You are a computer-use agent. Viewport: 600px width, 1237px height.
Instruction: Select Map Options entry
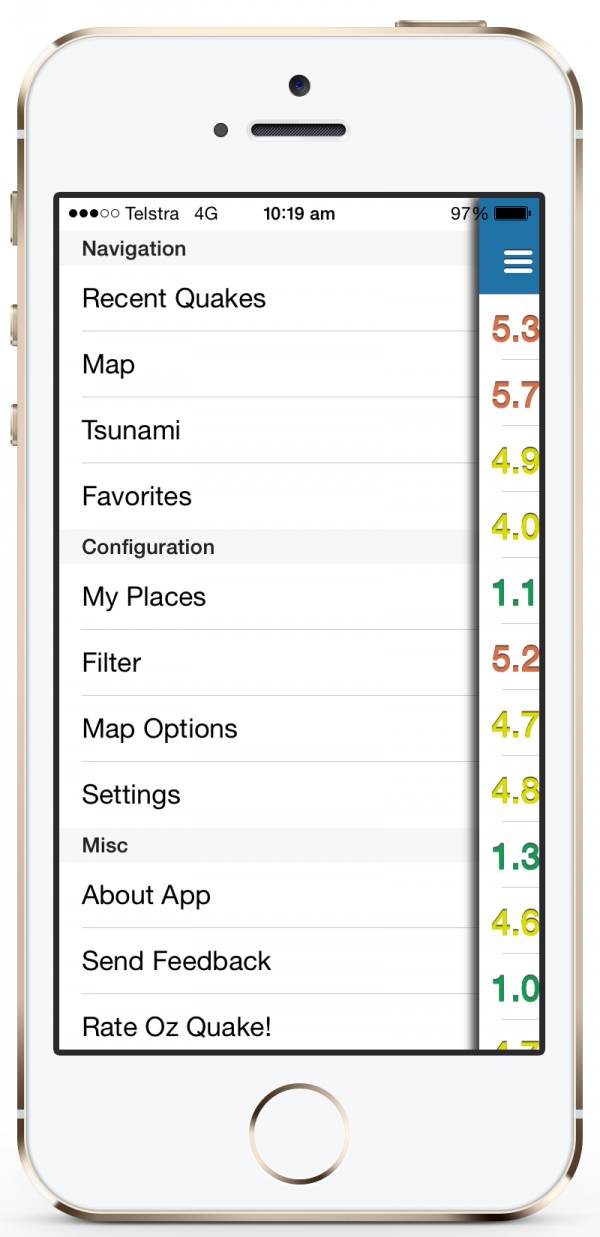pyautogui.click(x=268, y=729)
